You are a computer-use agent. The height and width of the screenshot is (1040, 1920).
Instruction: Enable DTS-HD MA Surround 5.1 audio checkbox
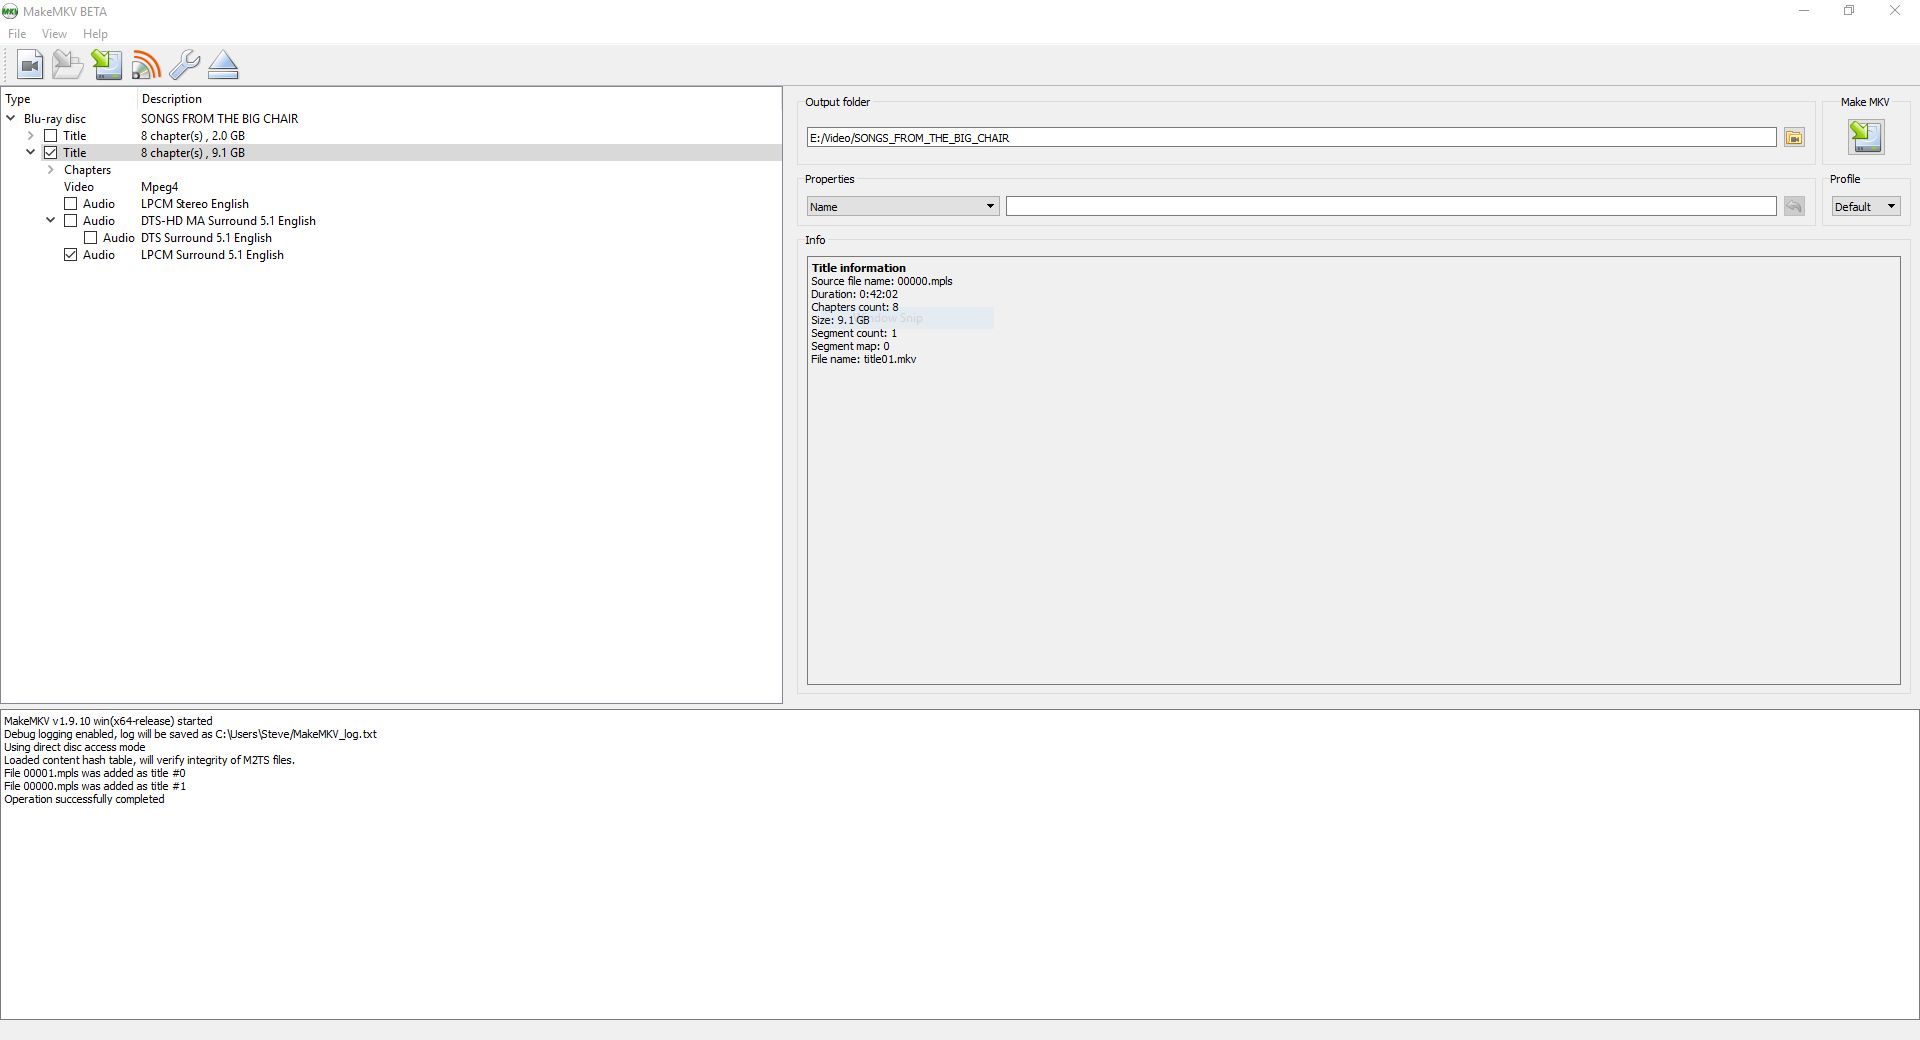point(70,221)
